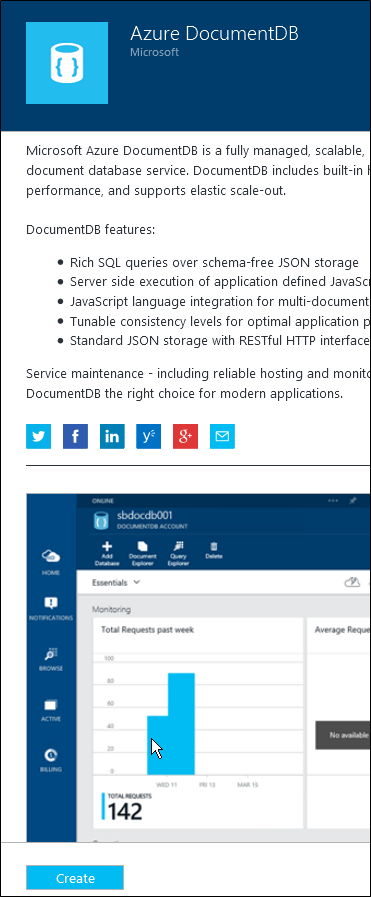The width and height of the screenshot is (371, 897).
Task: Open the ellipsis menu in preview header
Action: [333, 501]
